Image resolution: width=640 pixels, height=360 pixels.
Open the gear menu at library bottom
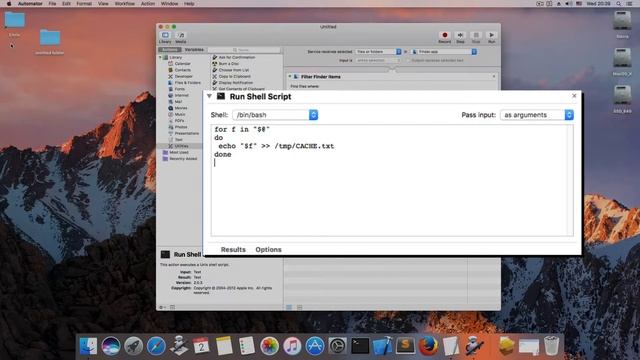coord(162,307)
